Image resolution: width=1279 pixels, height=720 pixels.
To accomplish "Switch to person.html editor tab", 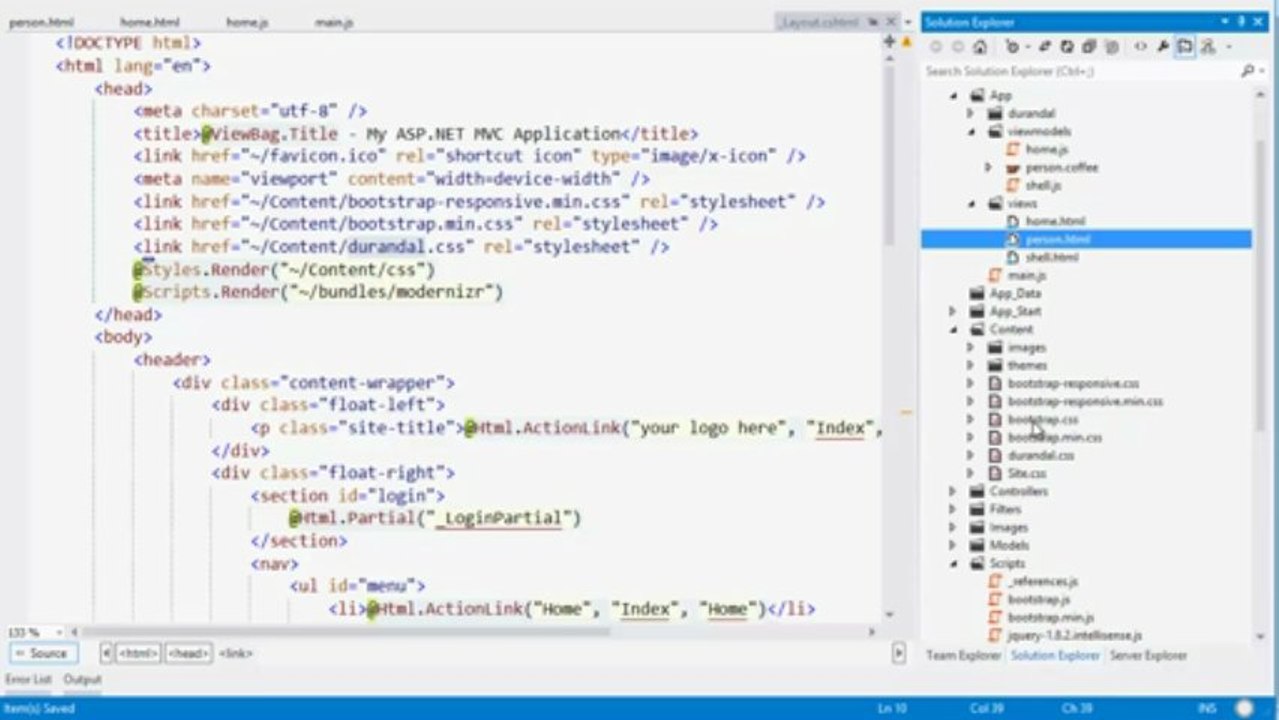I will coord(41,22).
